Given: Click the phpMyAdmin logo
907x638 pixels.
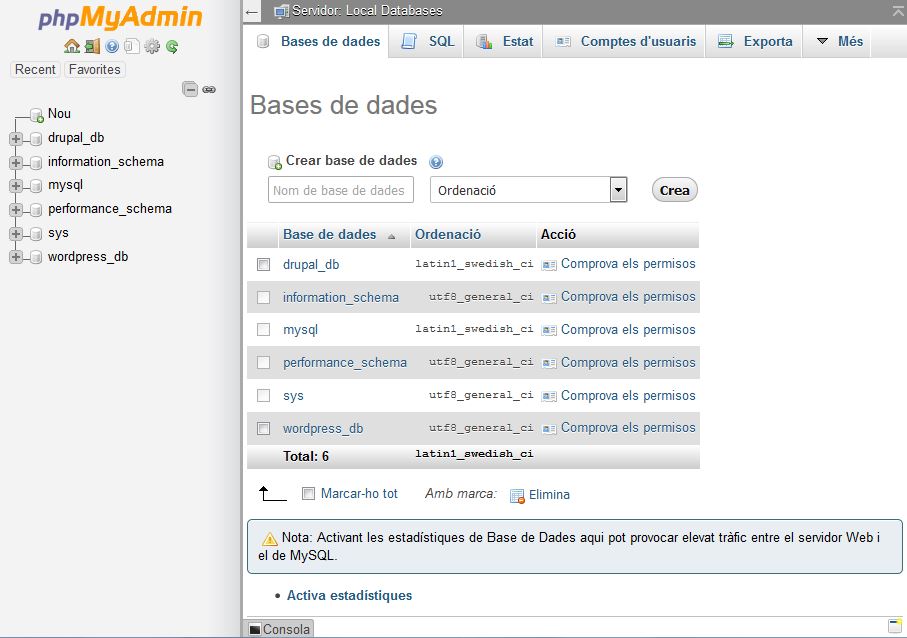Looking at the screenshot, I should point(120,17).
